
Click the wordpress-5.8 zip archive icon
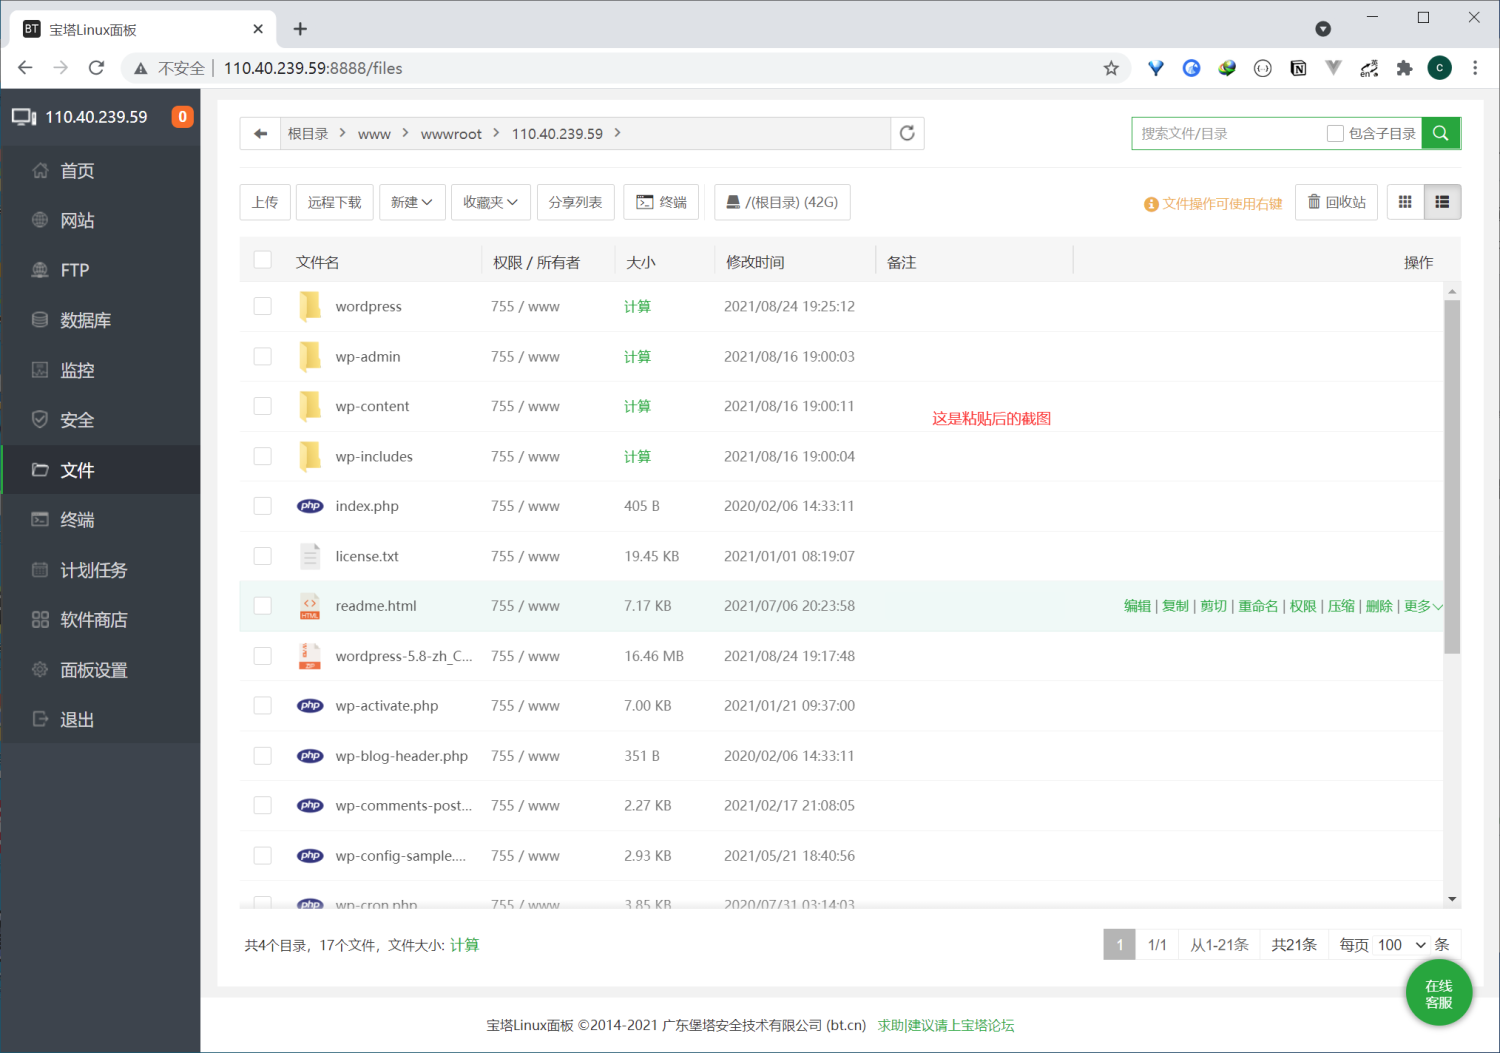310,656
